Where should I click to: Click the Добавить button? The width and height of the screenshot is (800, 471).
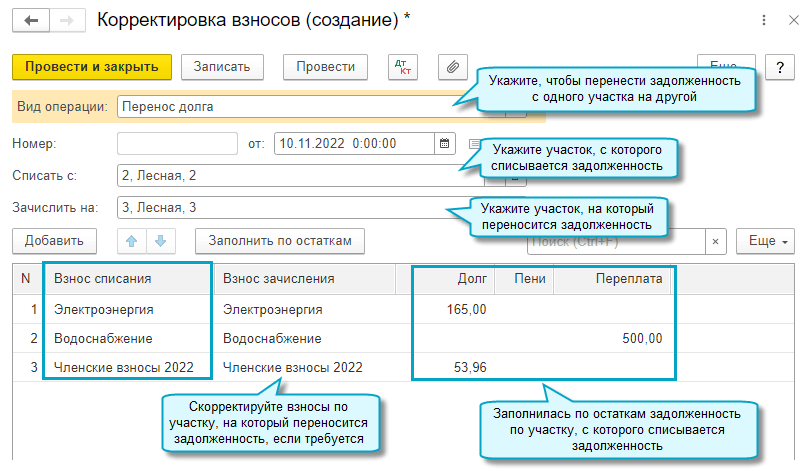pos(54,241)
